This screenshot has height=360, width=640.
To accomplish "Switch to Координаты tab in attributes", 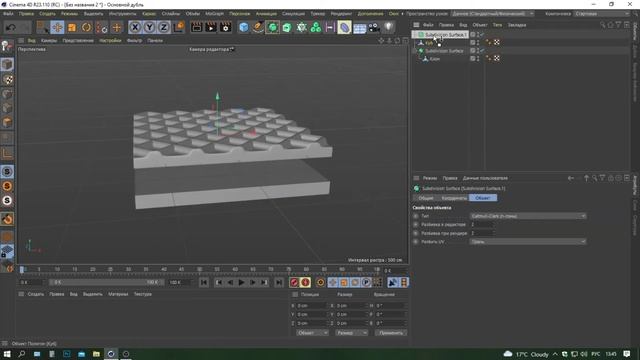I will tap(454, 198).
